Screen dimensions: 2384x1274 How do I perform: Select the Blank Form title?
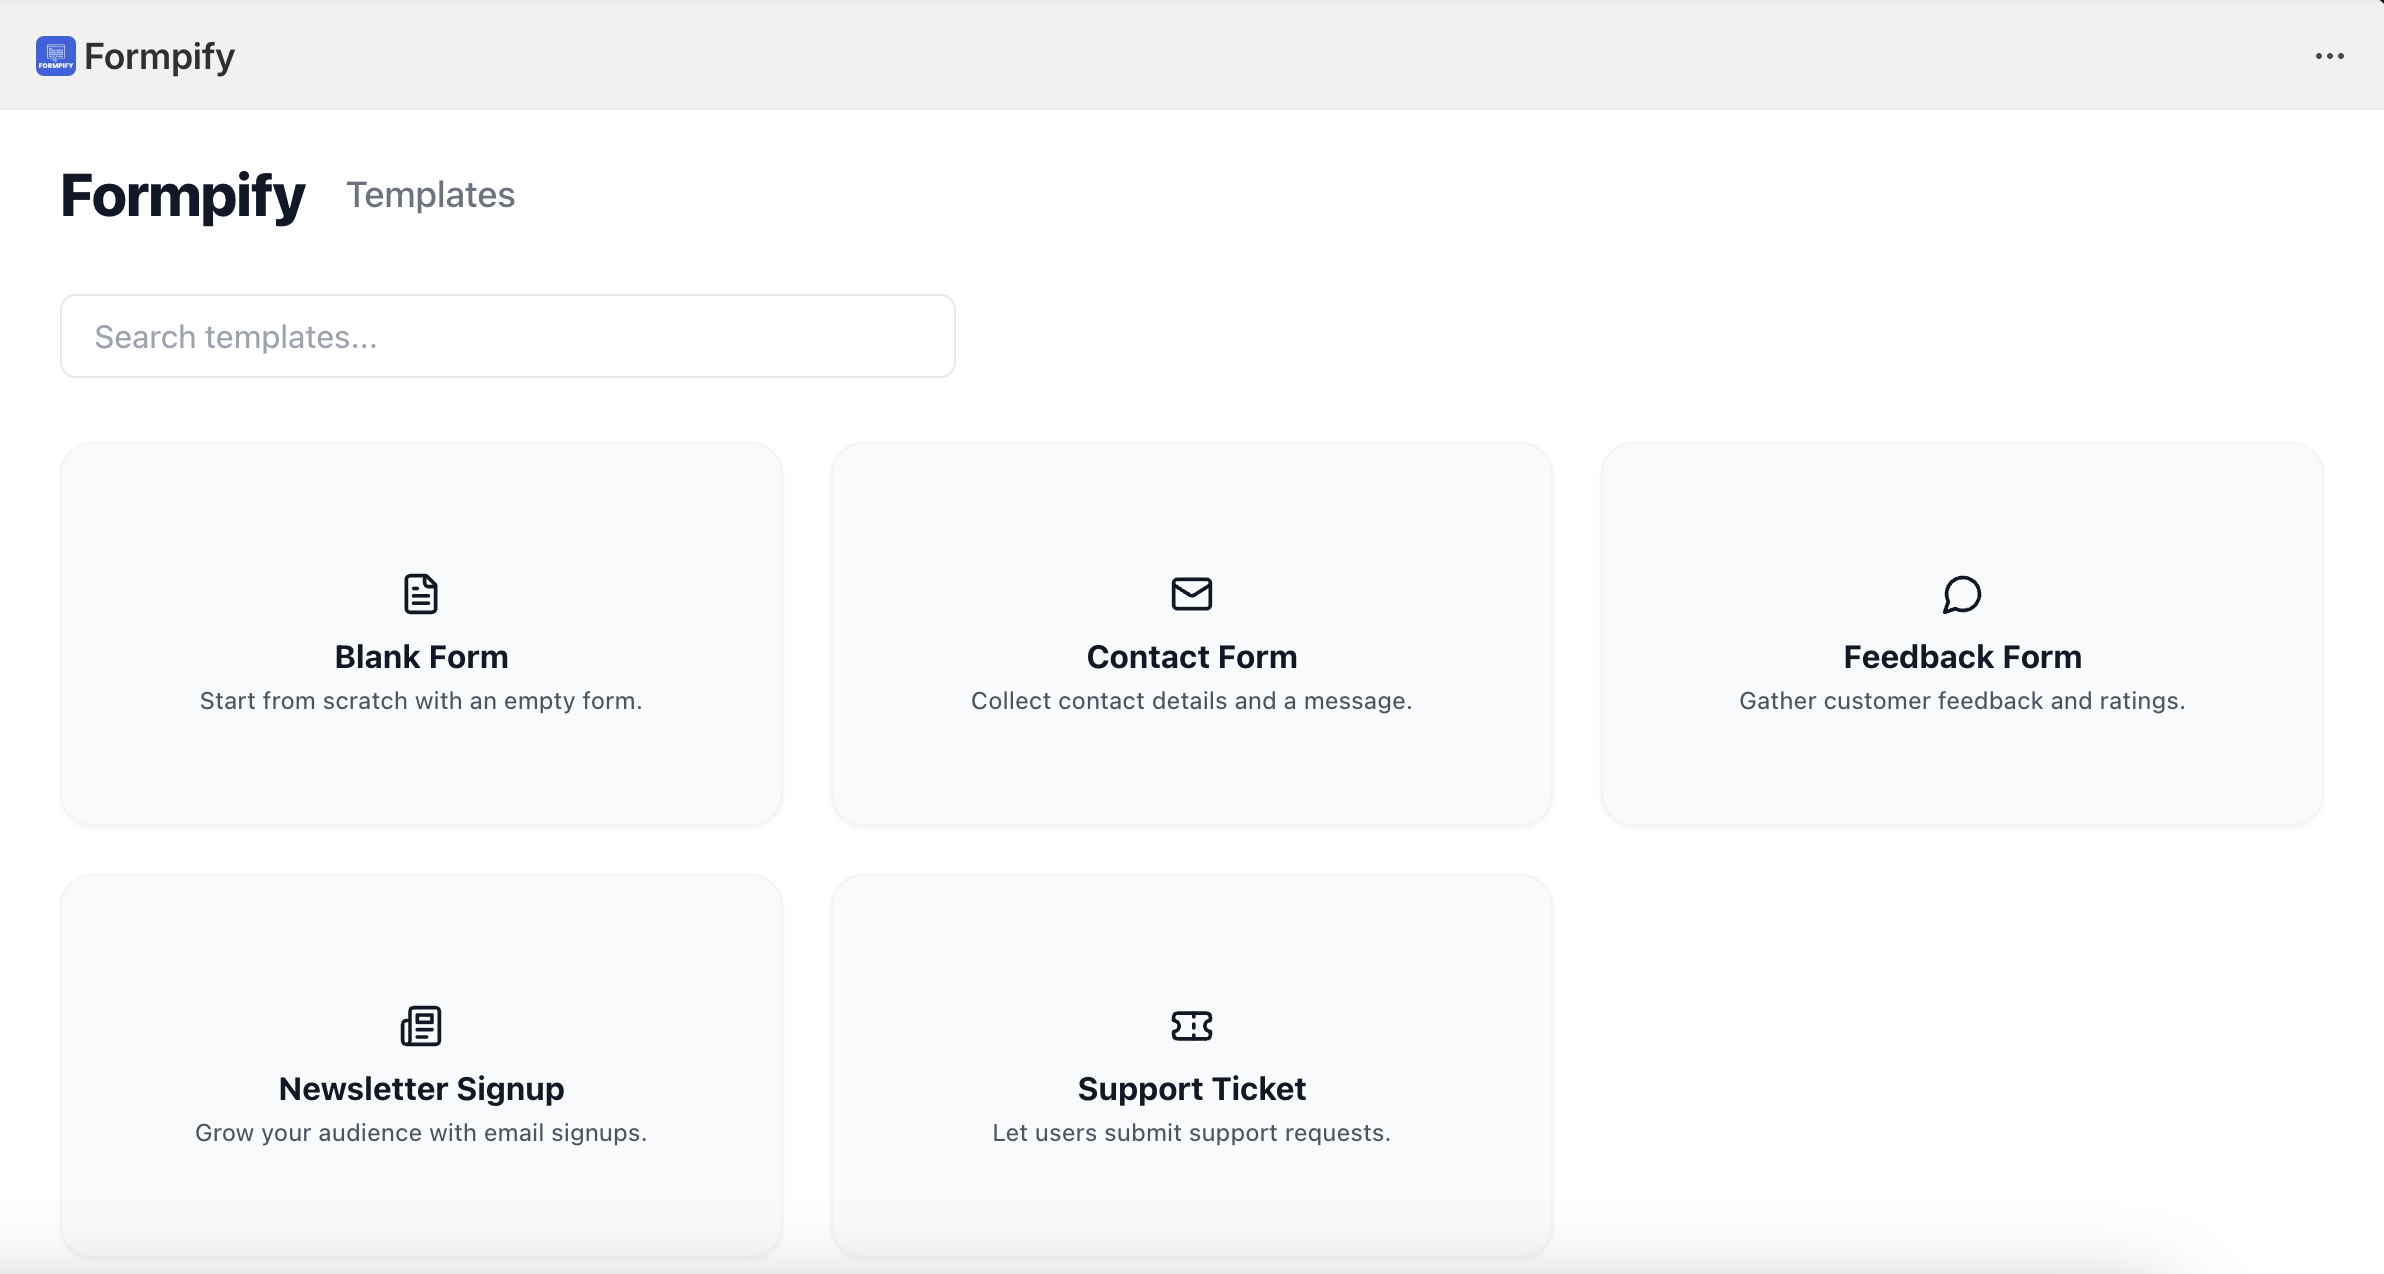point(421,657)
